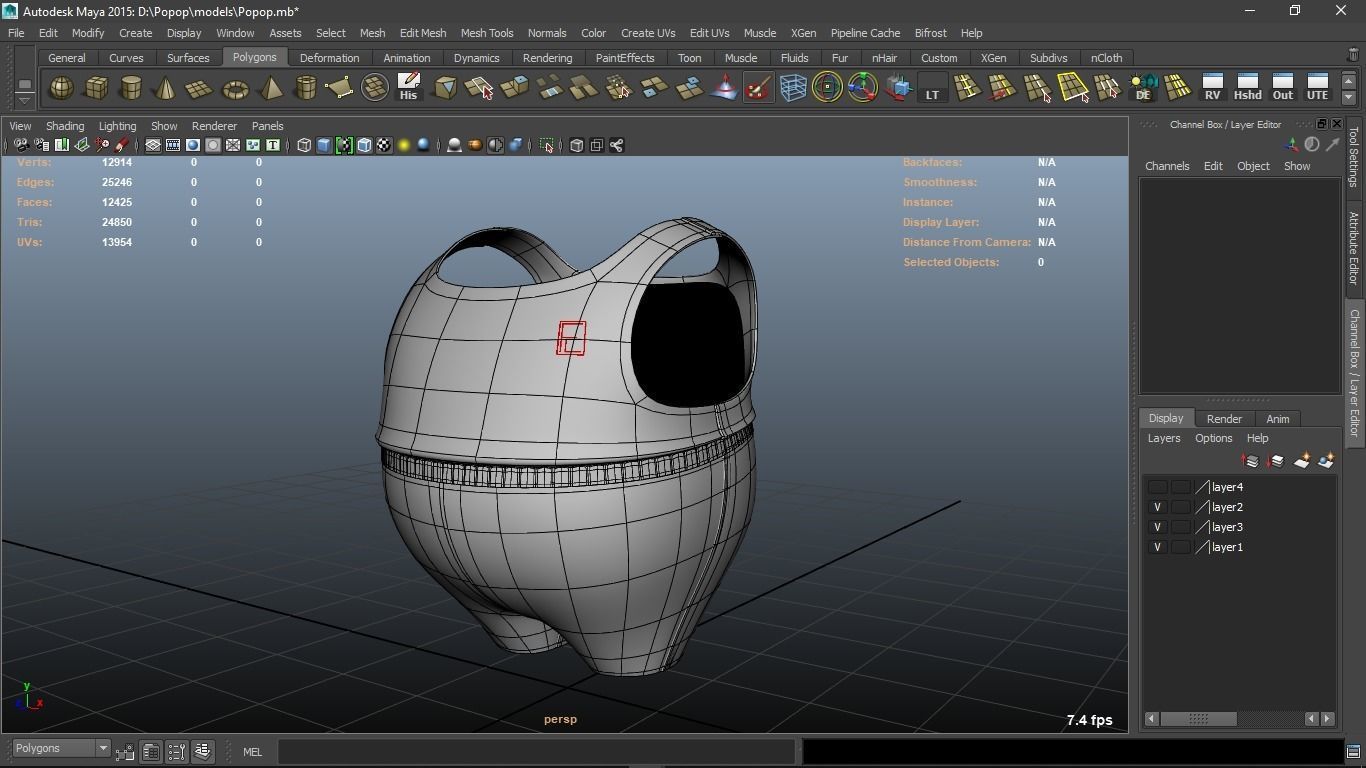
Task: Switch to the Render layer tab
Action: point(1224,419)
